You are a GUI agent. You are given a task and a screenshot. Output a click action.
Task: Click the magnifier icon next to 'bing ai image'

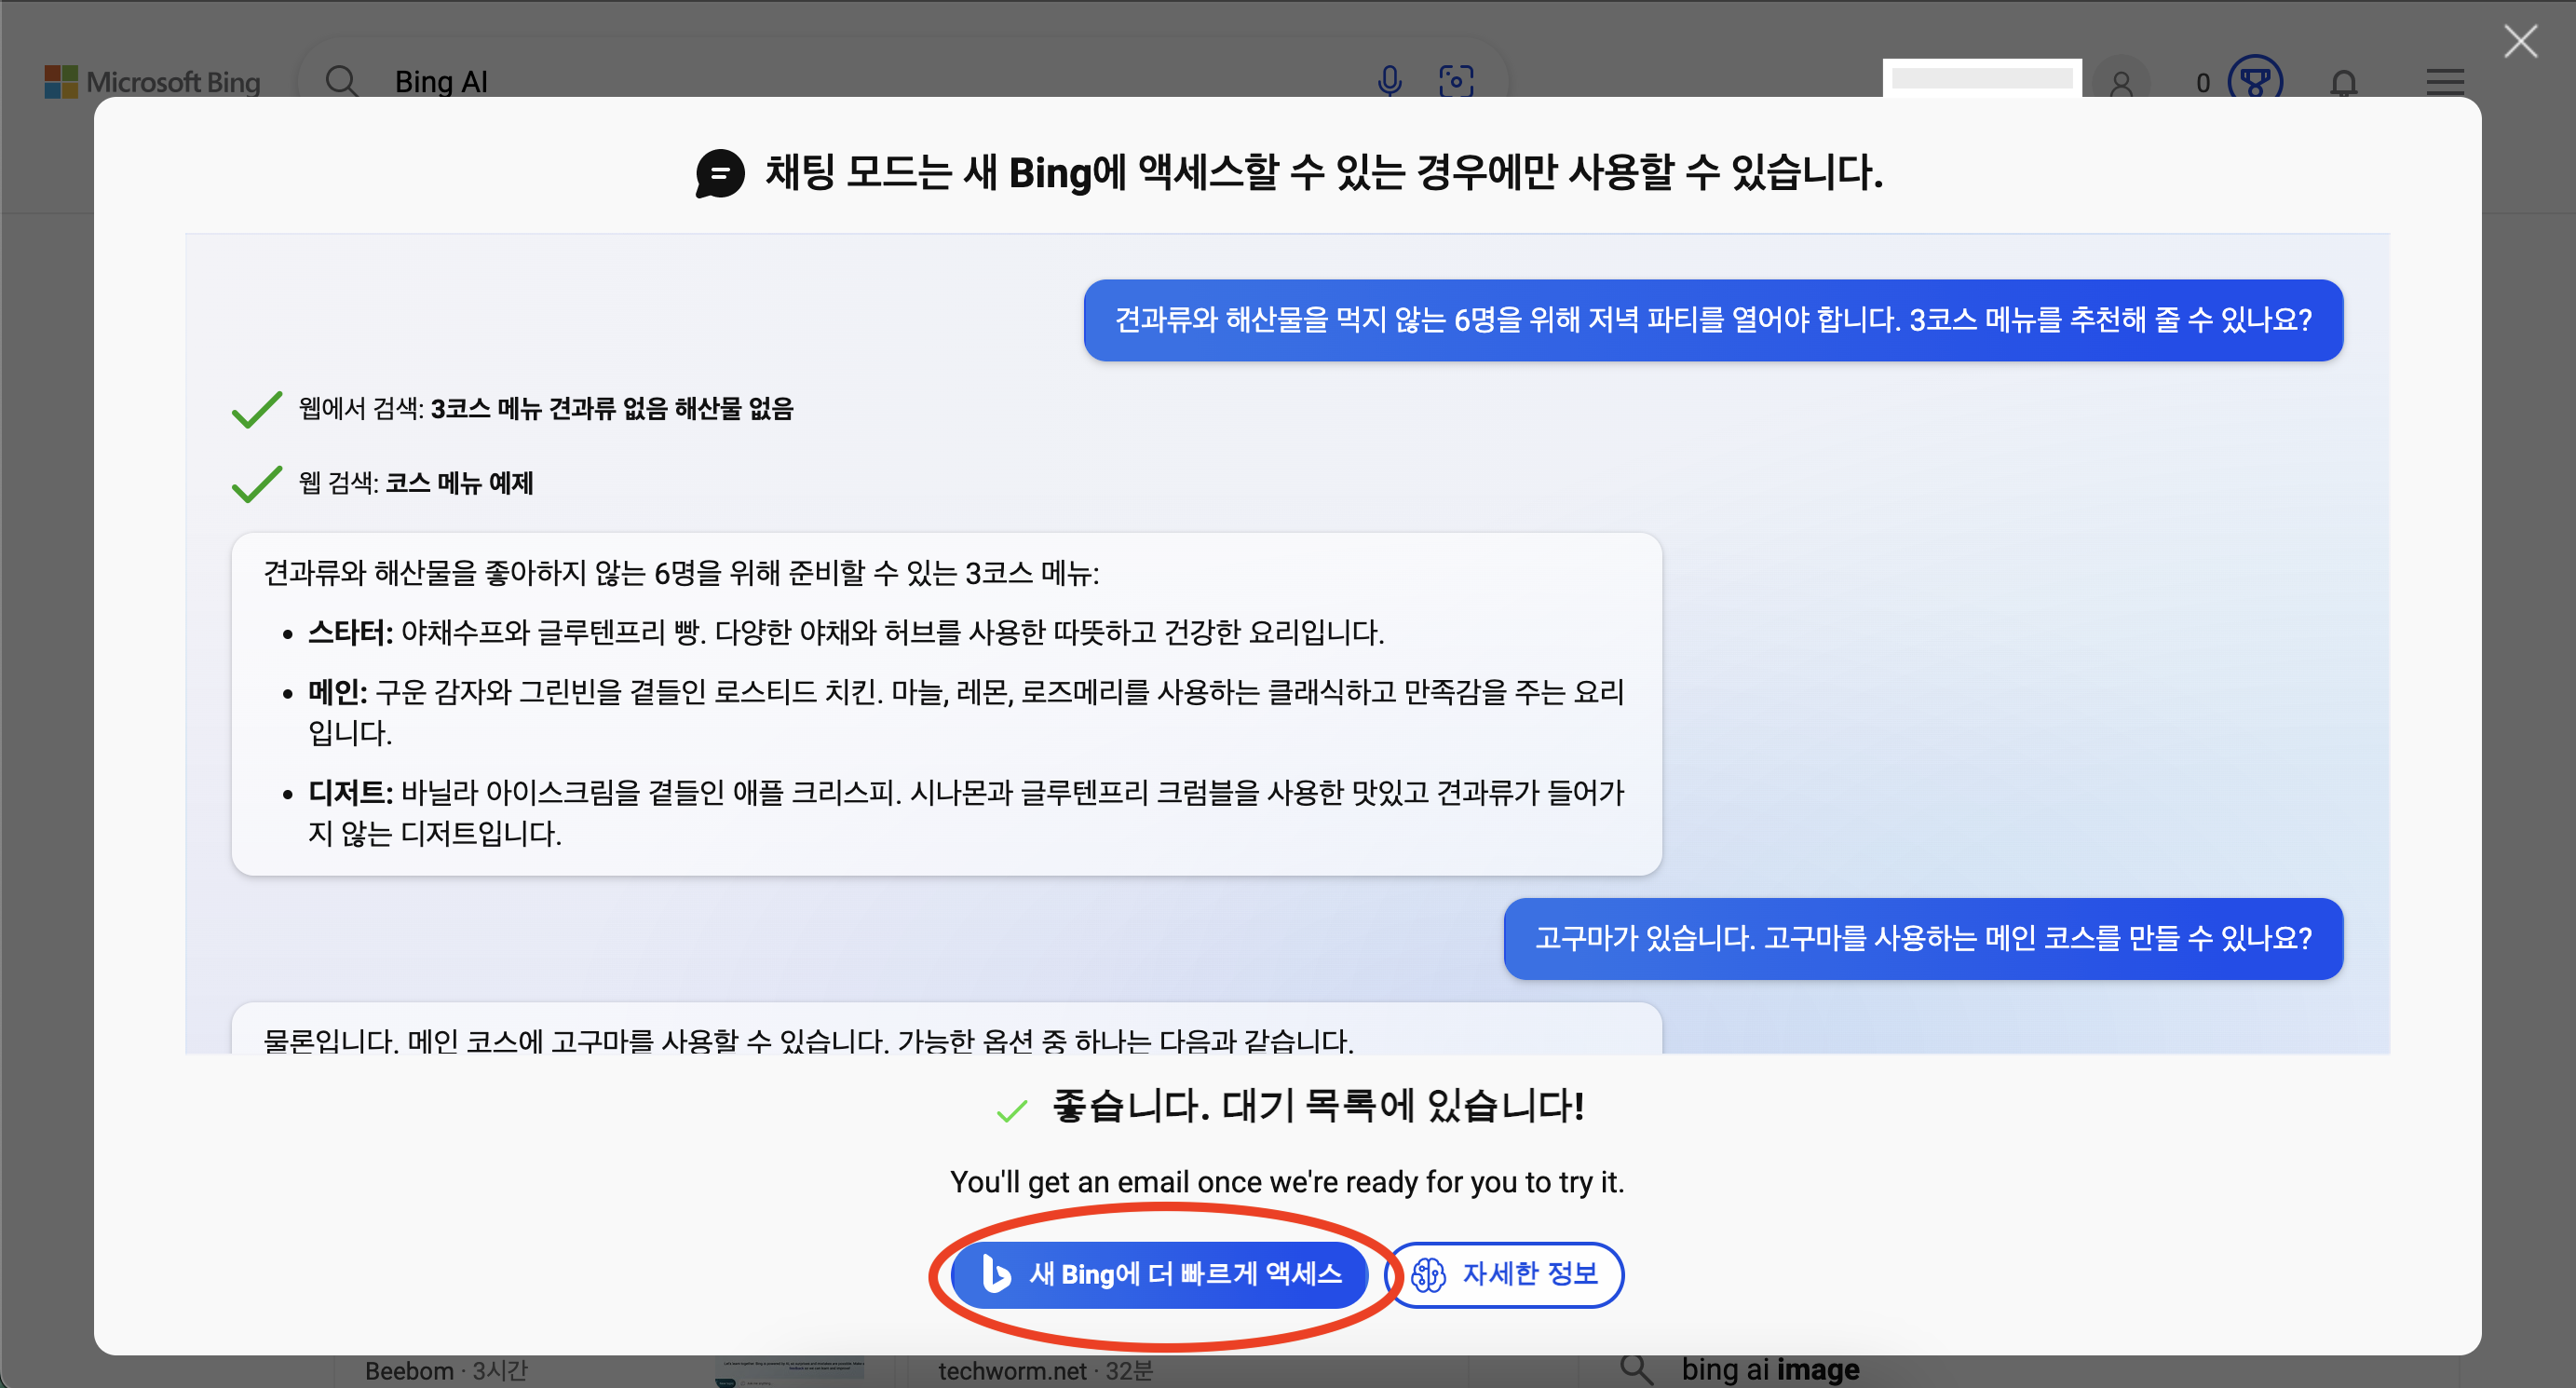pyautogui.click(x=1636, y=1369)
